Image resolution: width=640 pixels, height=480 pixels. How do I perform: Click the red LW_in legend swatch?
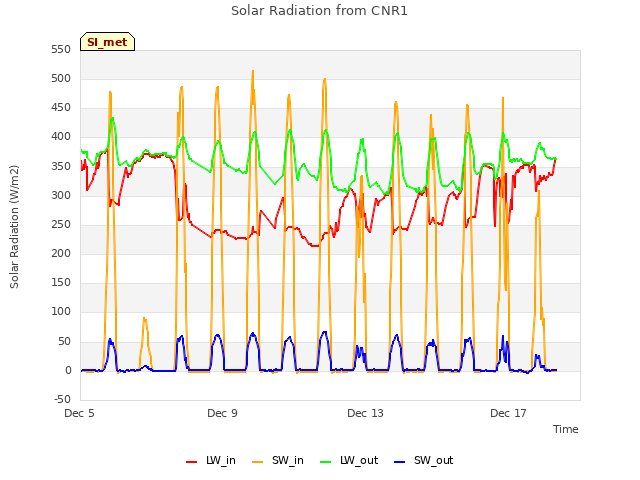point(191,462)
